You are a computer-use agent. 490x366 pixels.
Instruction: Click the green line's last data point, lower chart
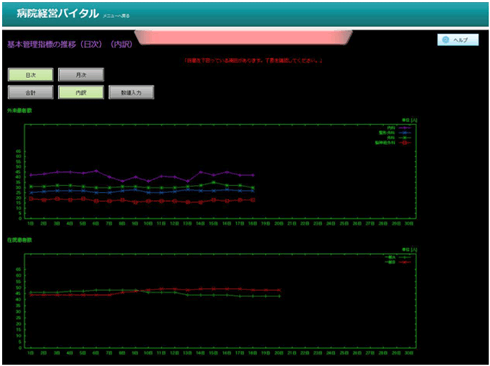(x=279, y=296)
